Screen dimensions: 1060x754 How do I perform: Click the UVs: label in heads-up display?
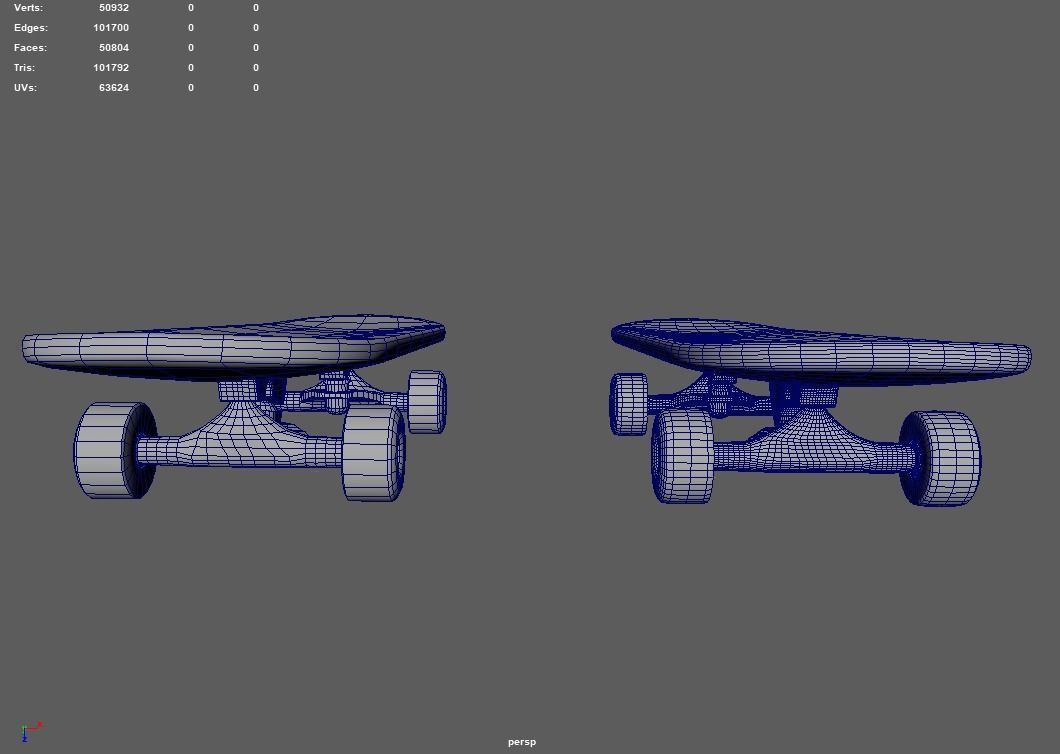pos(25,87)
